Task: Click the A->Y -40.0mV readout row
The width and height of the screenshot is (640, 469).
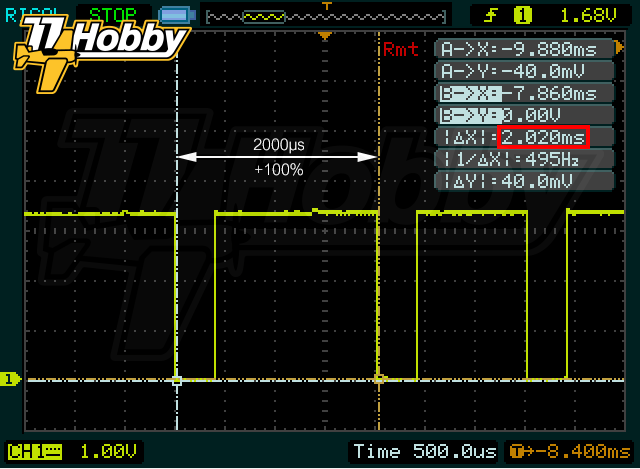Action: pyautogui.click(x=524, y=71)
